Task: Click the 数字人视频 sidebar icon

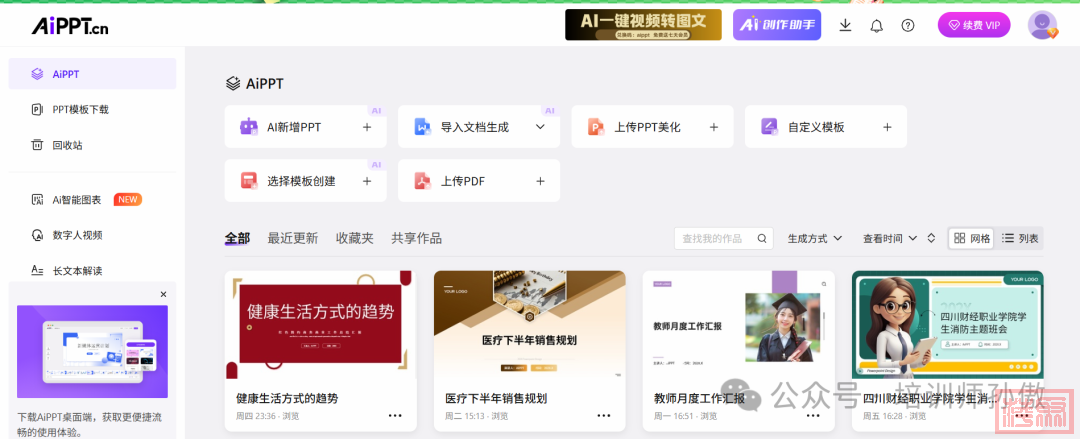Action: click(x=37, y=235)
